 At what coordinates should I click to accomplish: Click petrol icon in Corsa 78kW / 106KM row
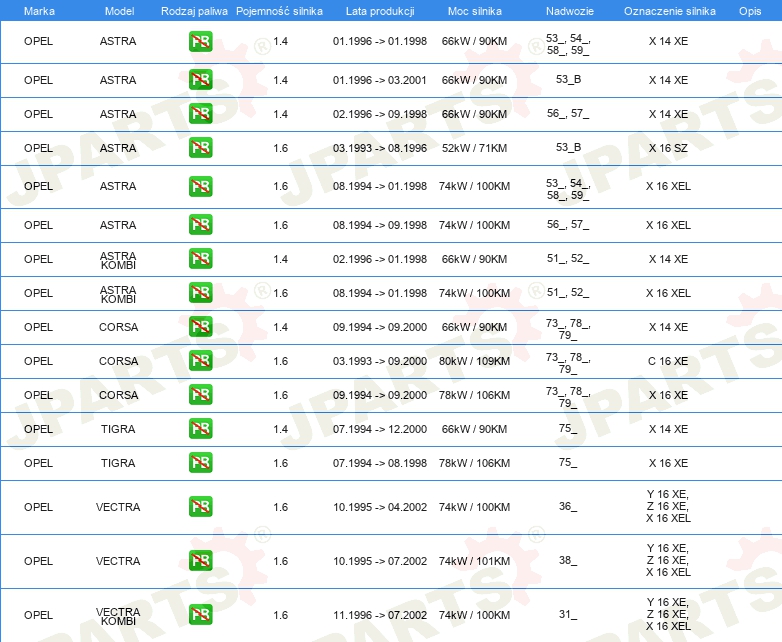point(200,395)
